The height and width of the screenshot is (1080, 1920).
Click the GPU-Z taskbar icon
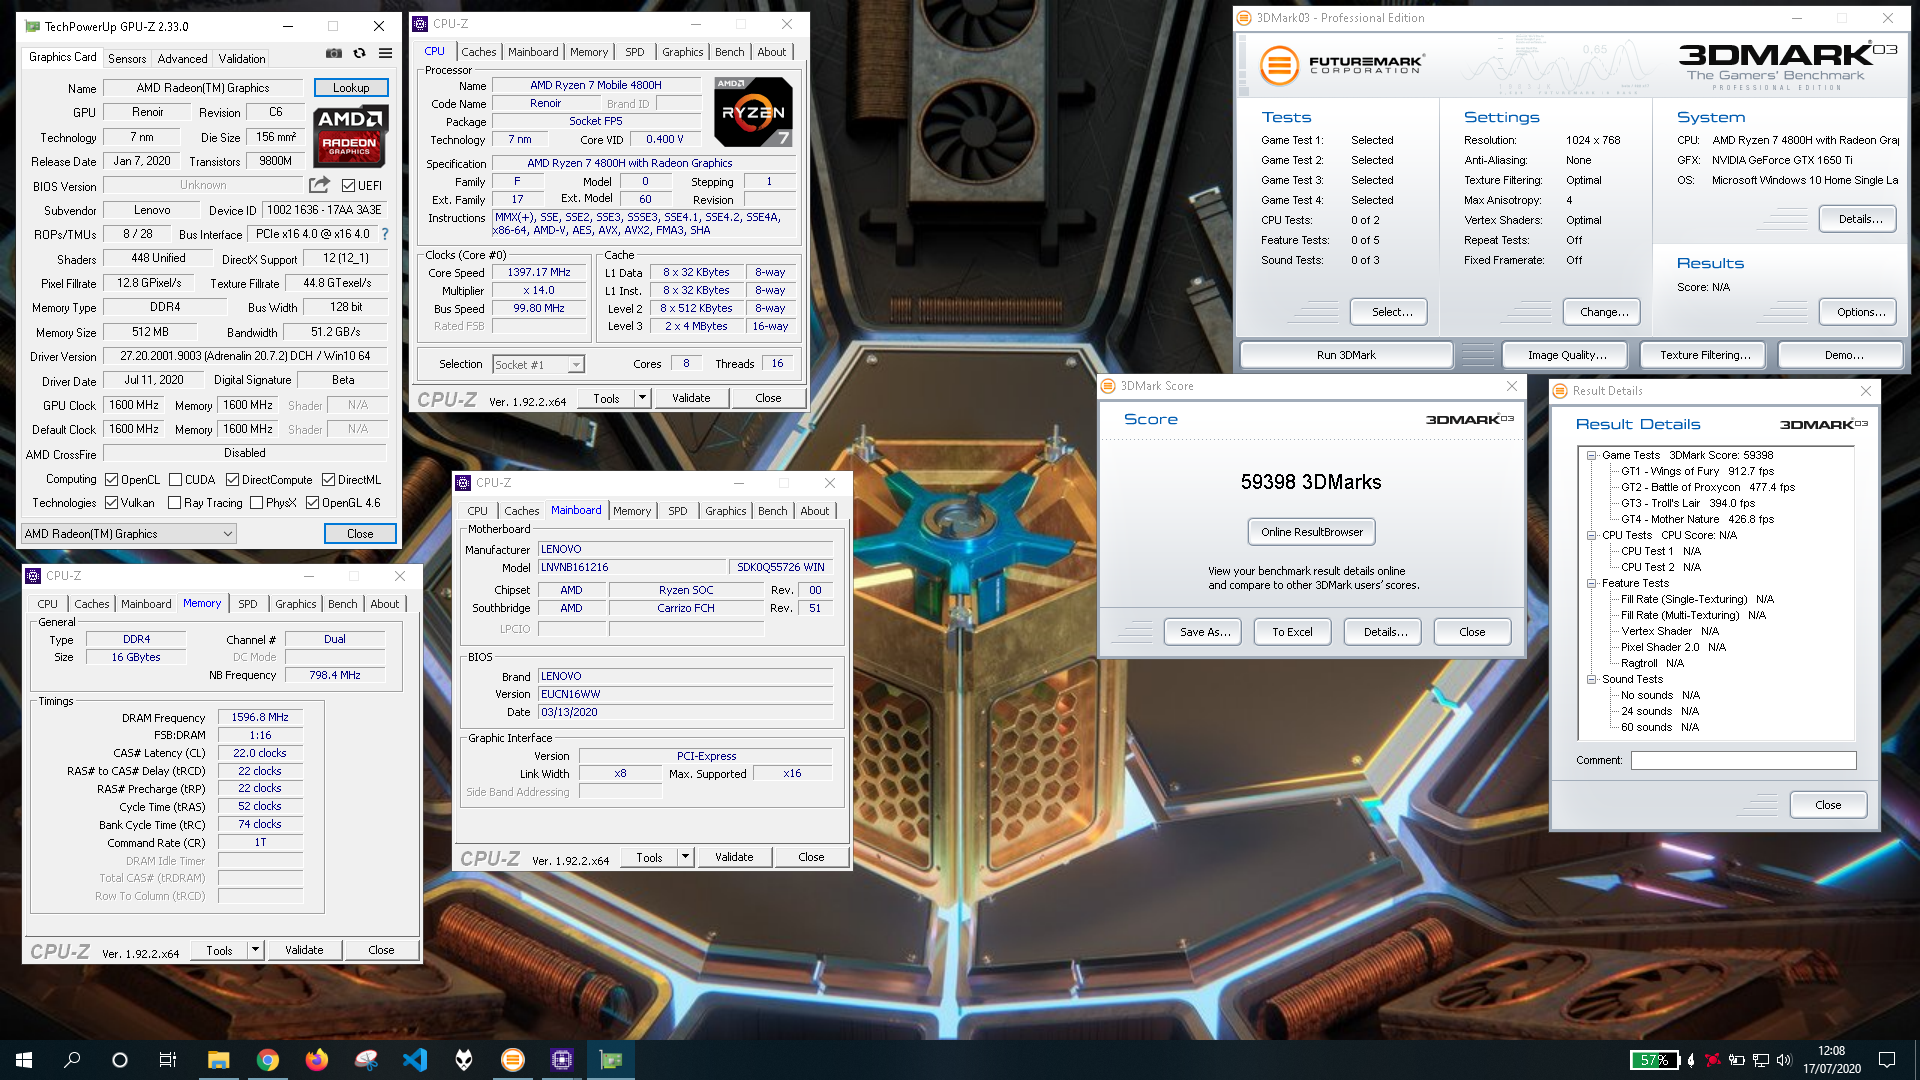(611, 1060)
